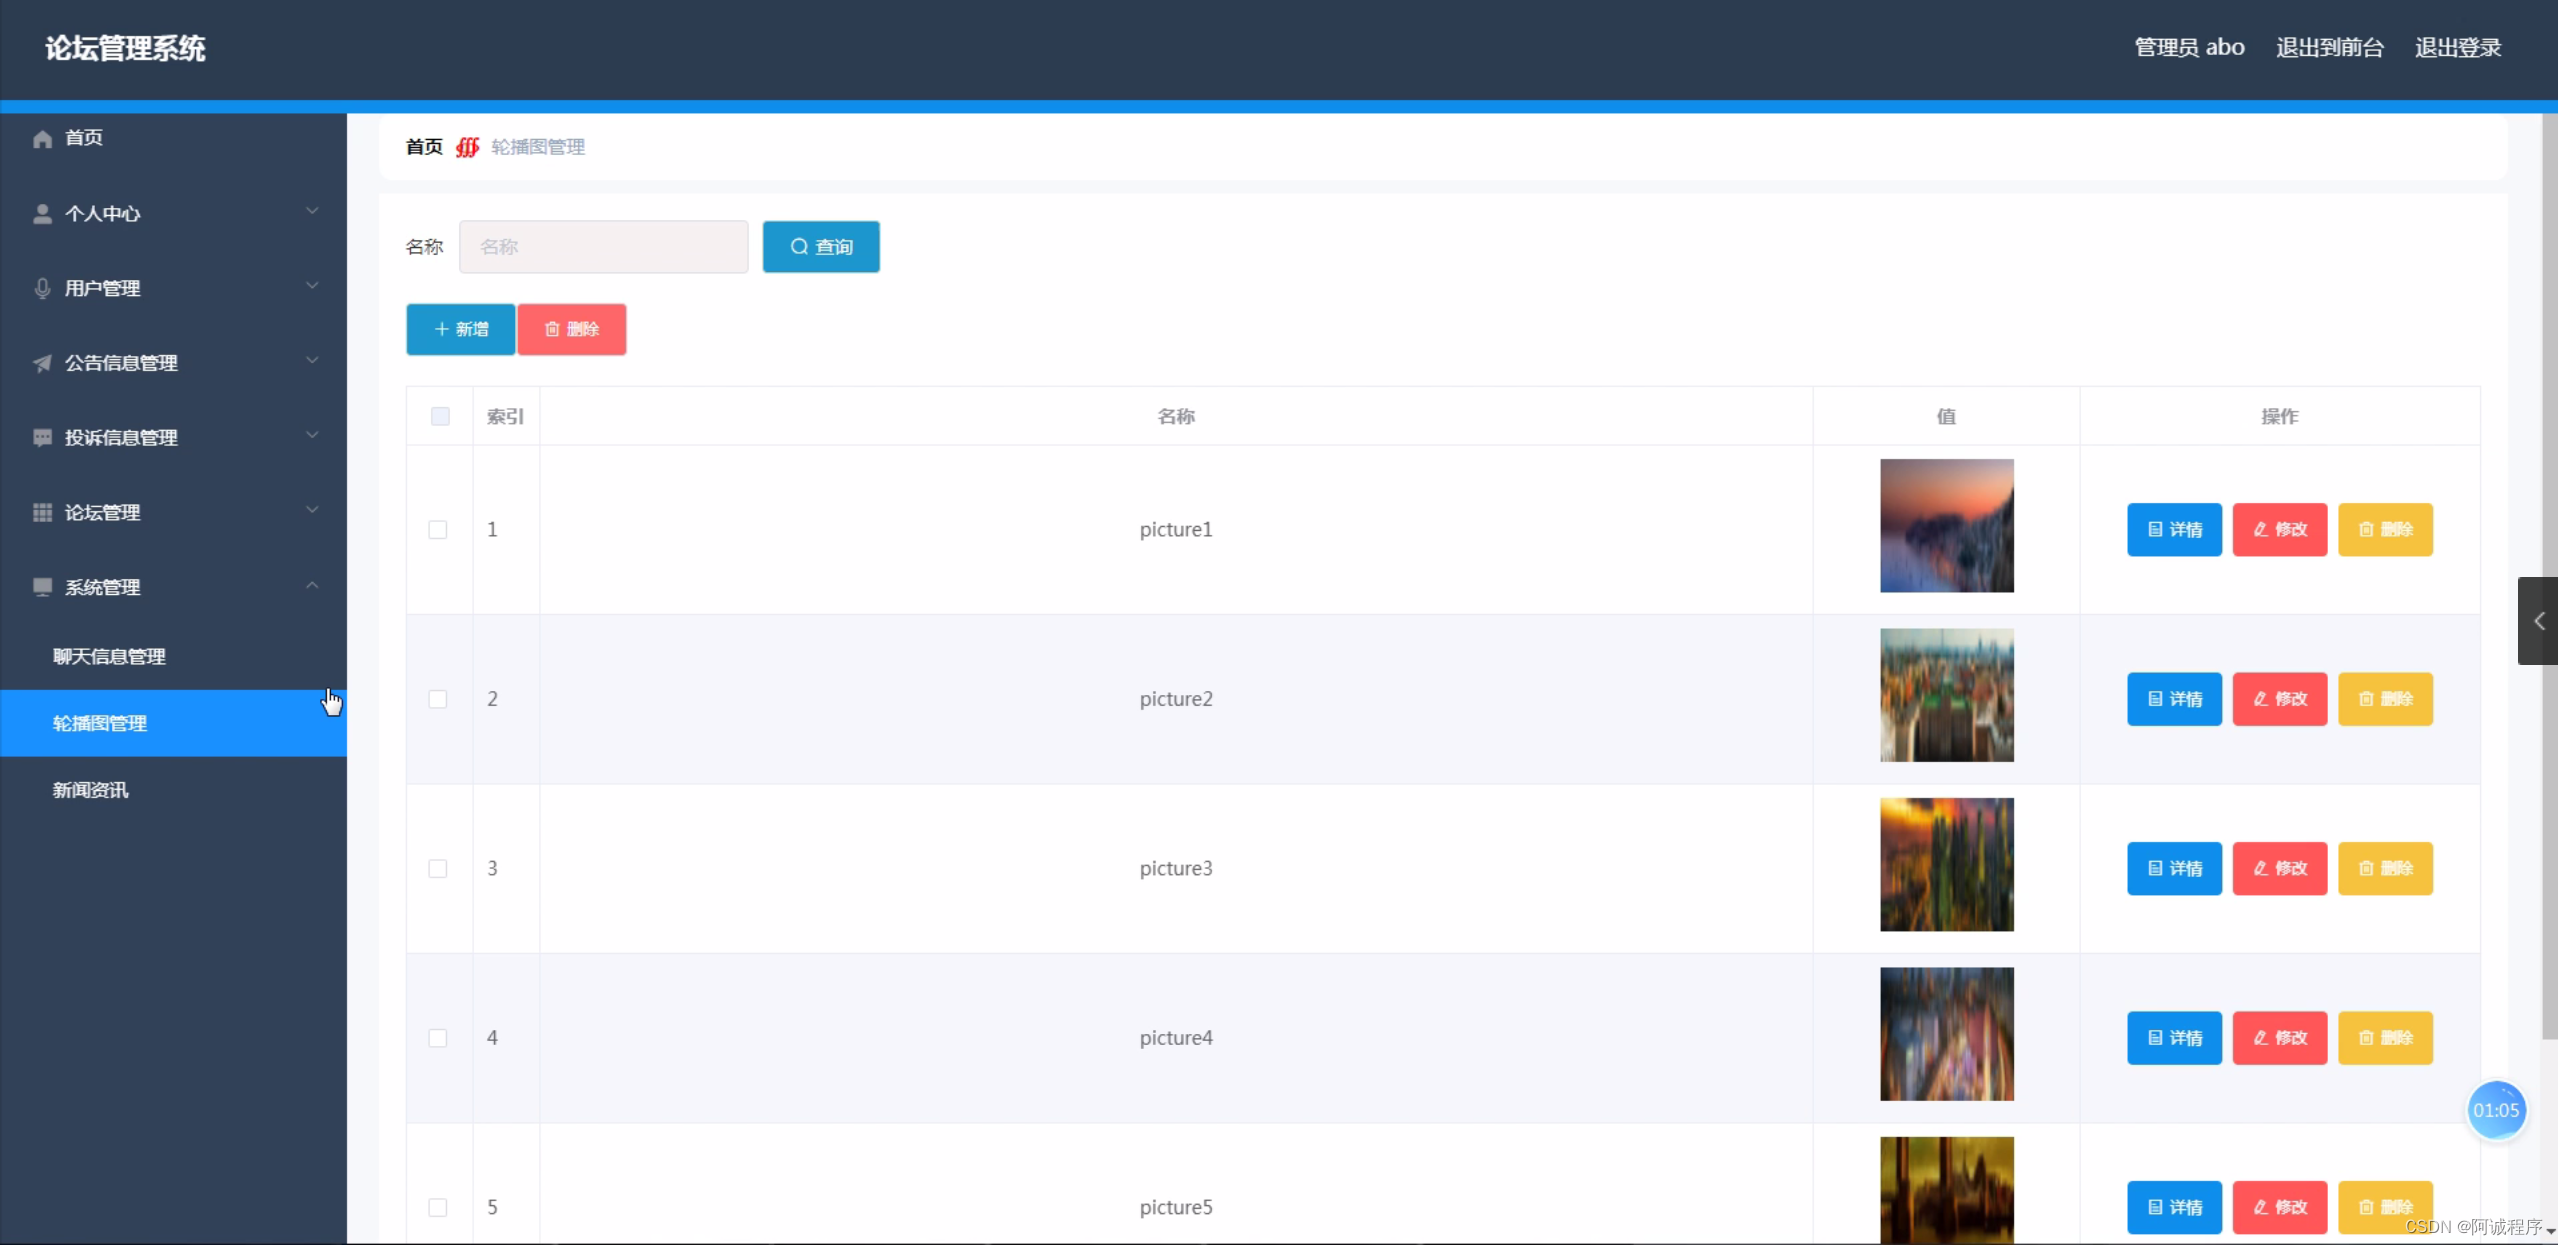Open the 论坛管理 sidebar menu
Screen dimensions: 2558x1245
point(173,512)
